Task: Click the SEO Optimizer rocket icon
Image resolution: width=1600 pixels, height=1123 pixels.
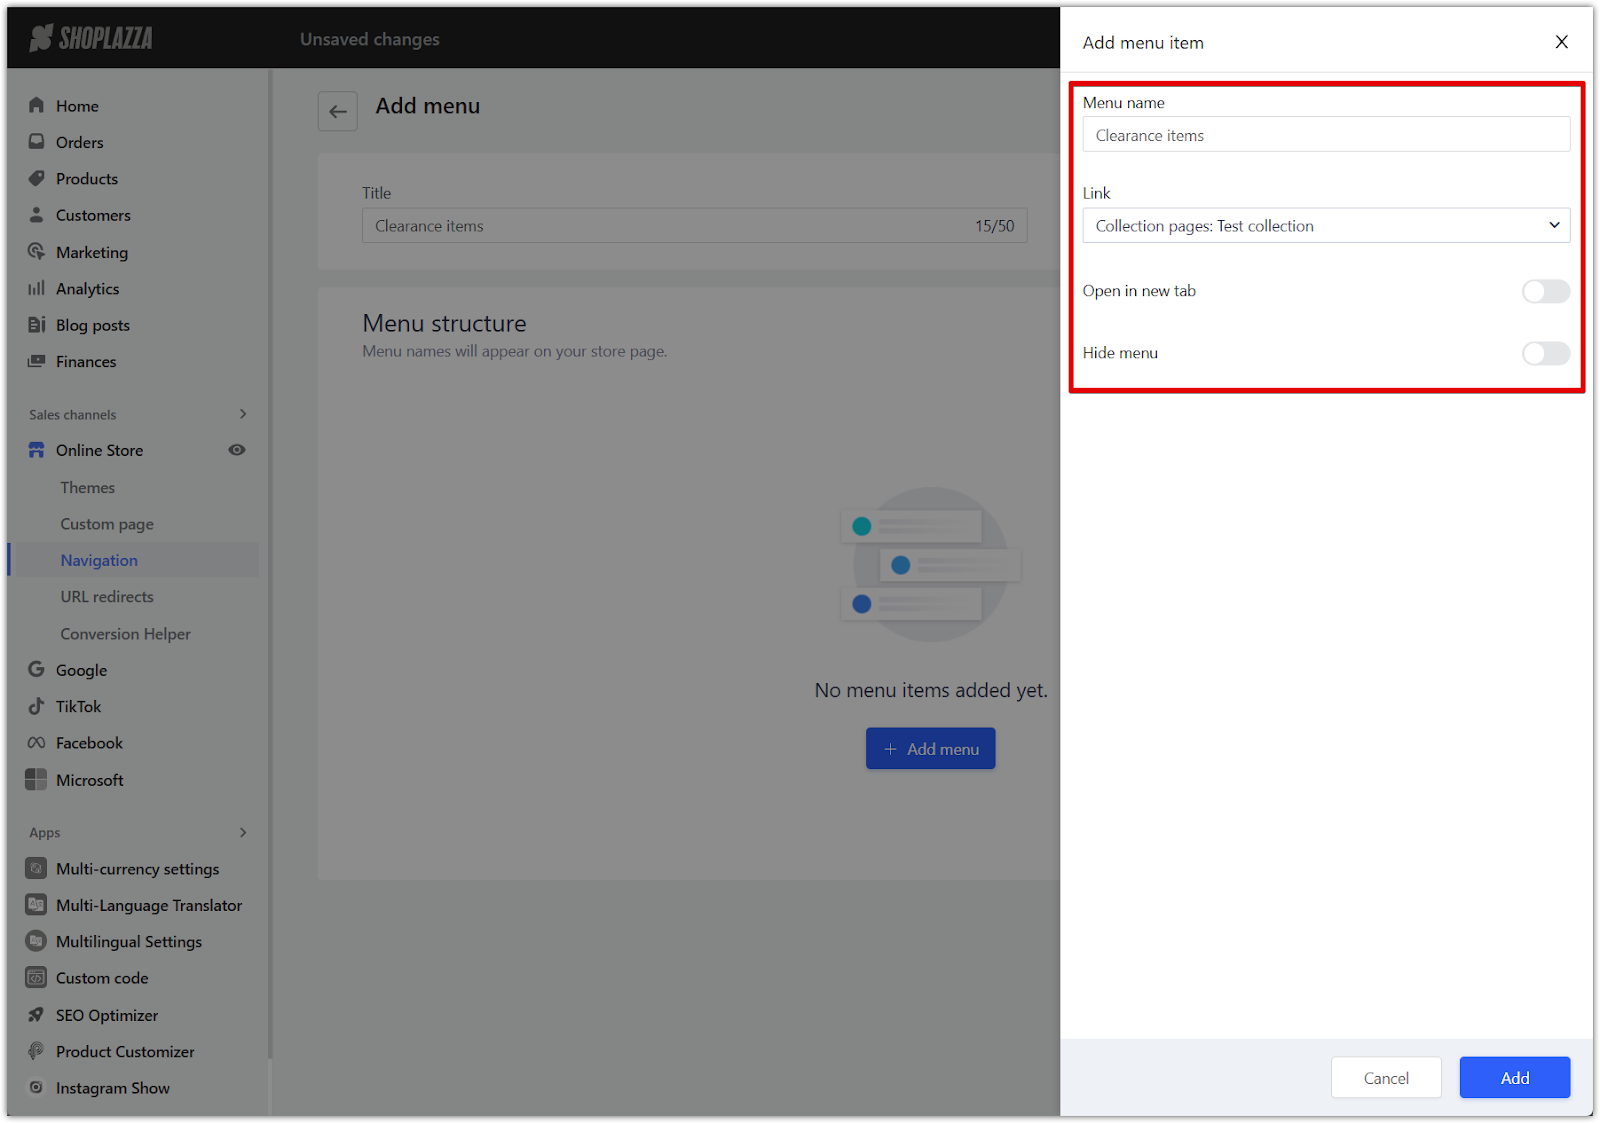Action: pyautogui.click(x=36, y=1014)
